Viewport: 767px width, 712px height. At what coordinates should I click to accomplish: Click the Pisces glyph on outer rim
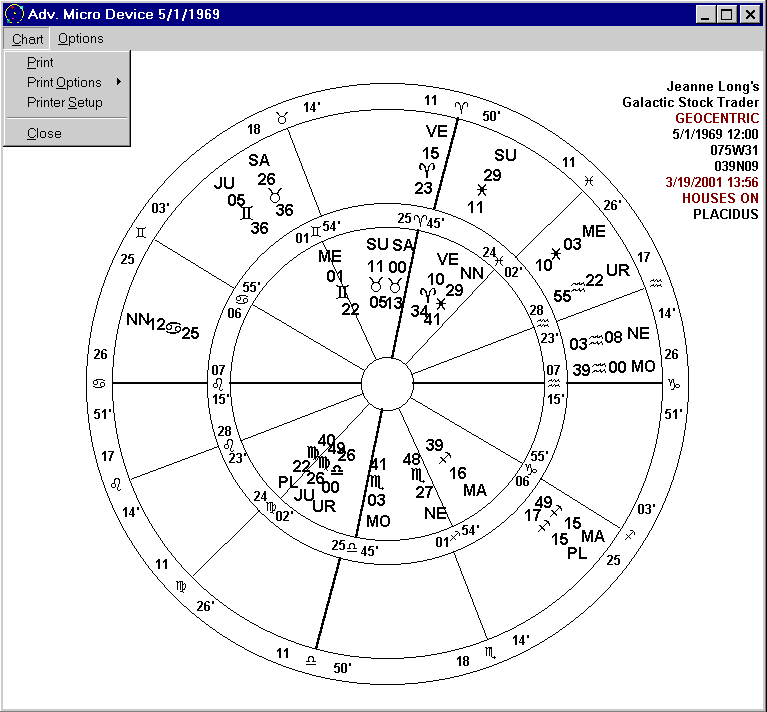pyautogui.click(x=589, y=181)
